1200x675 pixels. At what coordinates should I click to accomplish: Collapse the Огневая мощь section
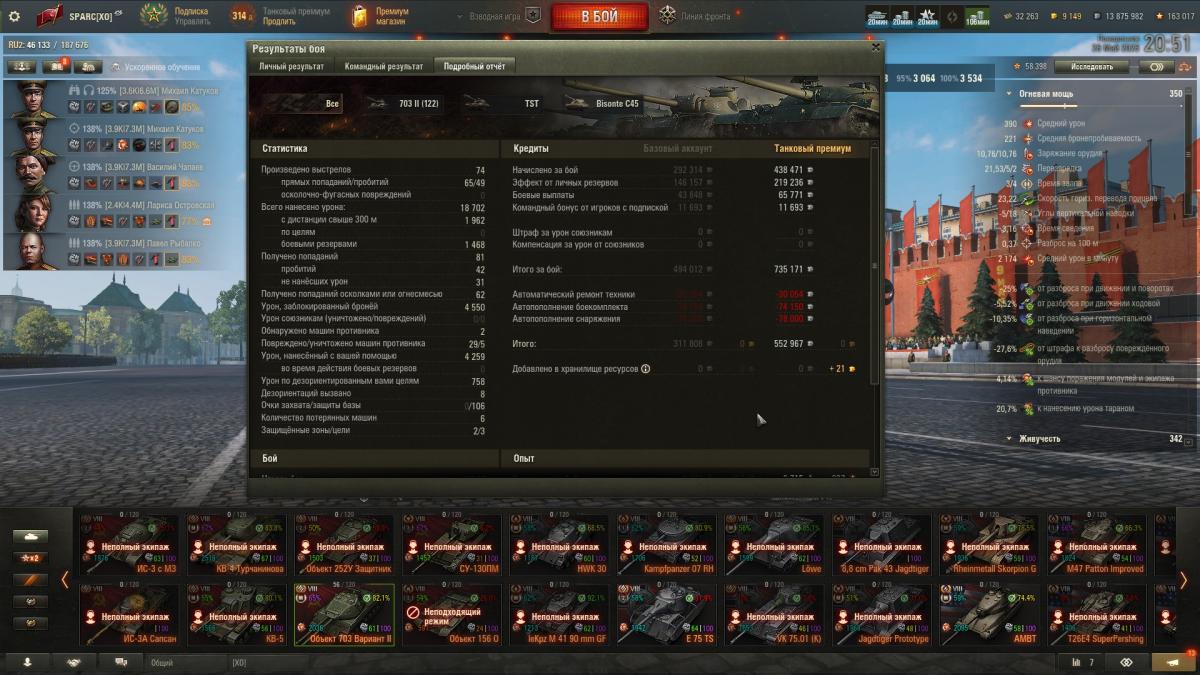pyautogui.click(x=1009, y=94)
